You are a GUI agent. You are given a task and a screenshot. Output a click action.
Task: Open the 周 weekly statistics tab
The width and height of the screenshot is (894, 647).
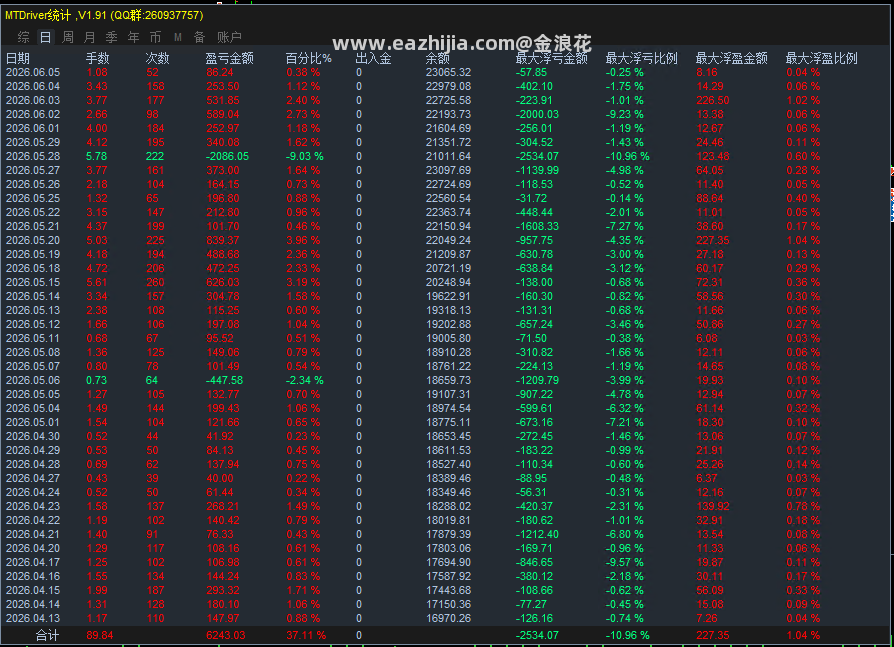pos(68,38)
